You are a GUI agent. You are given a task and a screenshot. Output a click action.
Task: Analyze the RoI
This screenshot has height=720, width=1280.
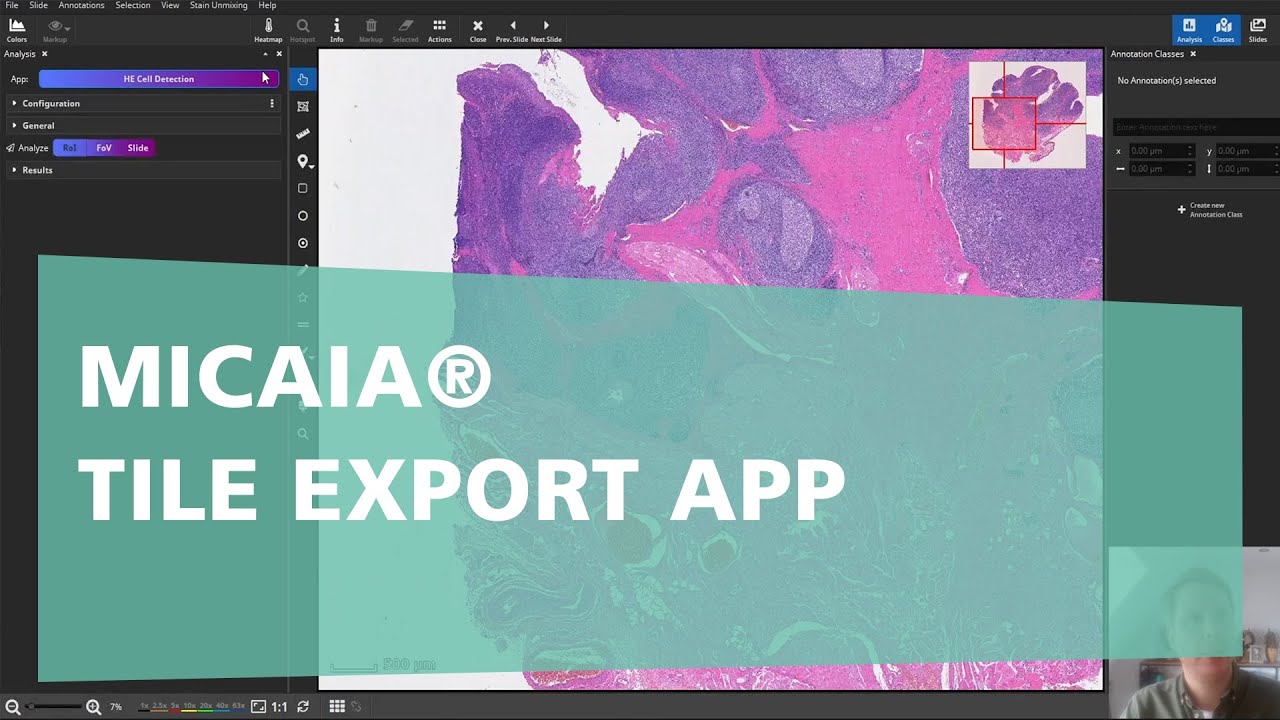click(69, 148)
